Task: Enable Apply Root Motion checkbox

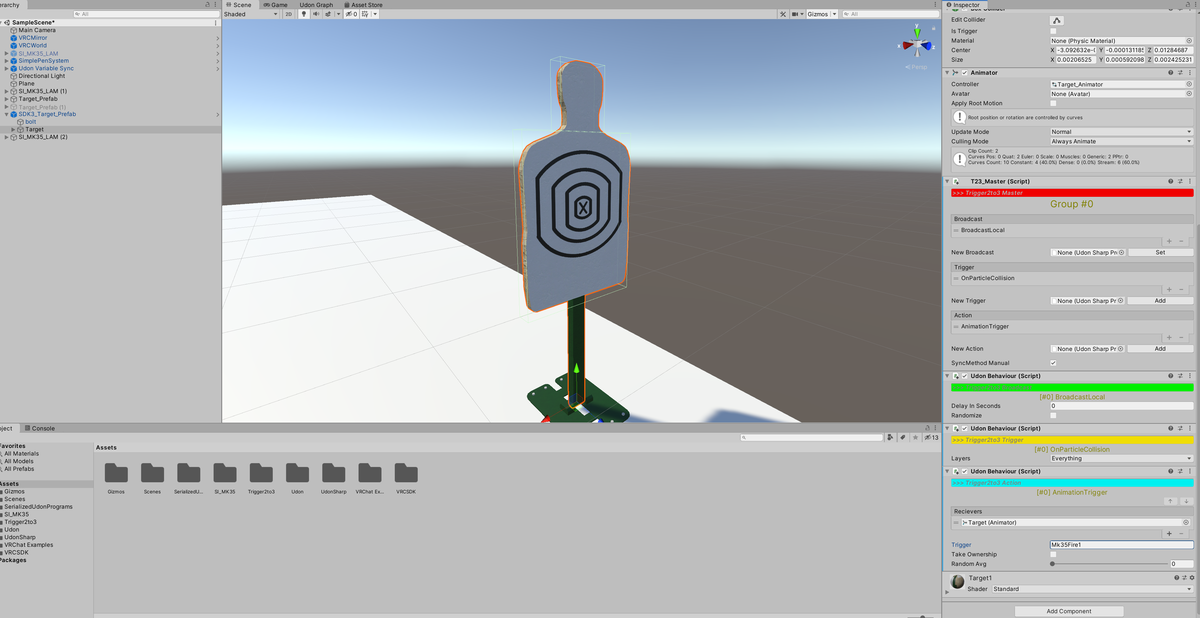Action: (x=1053, y=103)
